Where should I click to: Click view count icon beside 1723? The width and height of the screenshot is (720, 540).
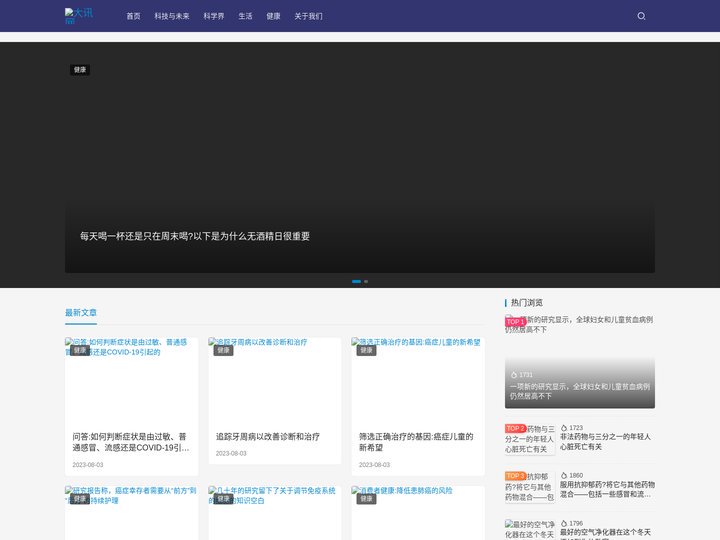coord(564,428)
